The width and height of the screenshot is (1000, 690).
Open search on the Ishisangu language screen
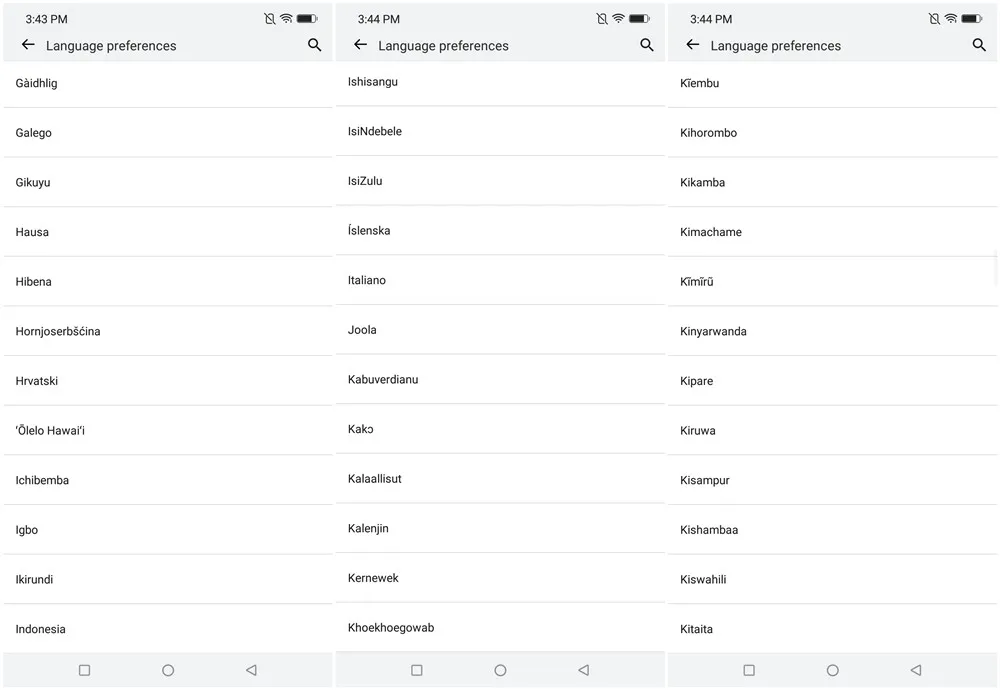tap(647, 45)
